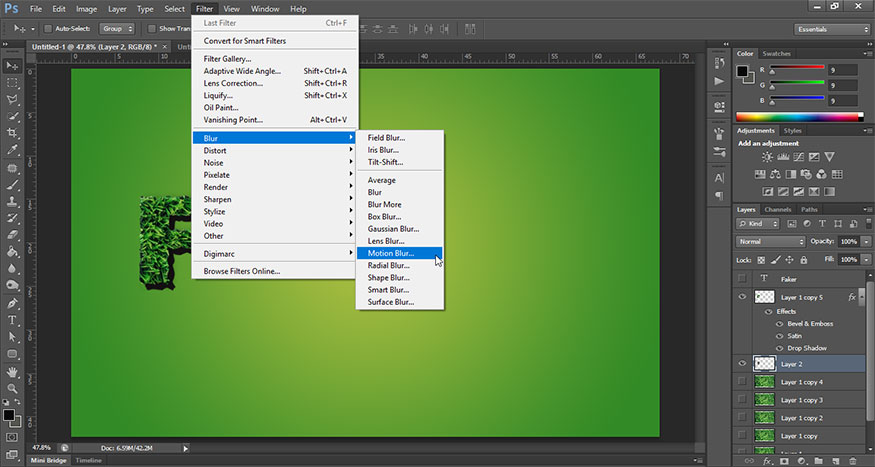The image size is (875, 467).
Task: Hide the Drop Shadow effect
Action: click(x=780, y=348)
